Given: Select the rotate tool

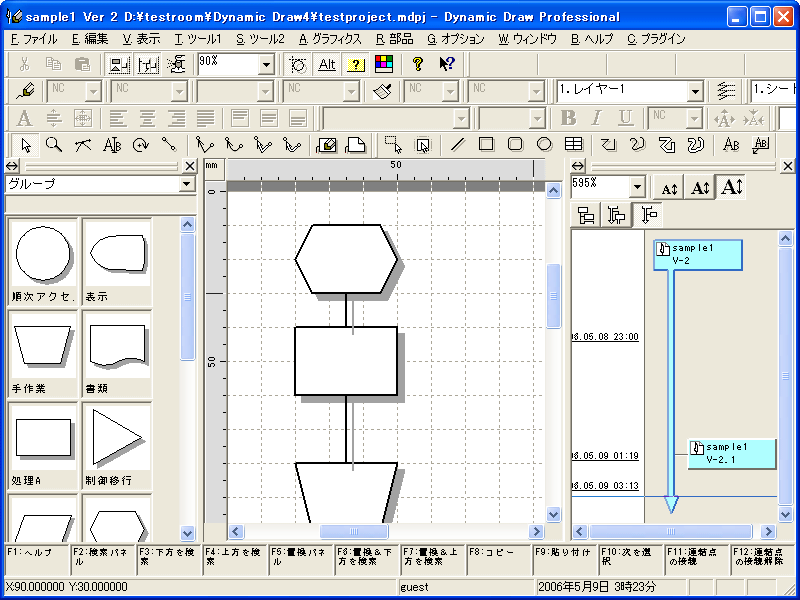Looking at the screenshot, I should click(141, 145).
